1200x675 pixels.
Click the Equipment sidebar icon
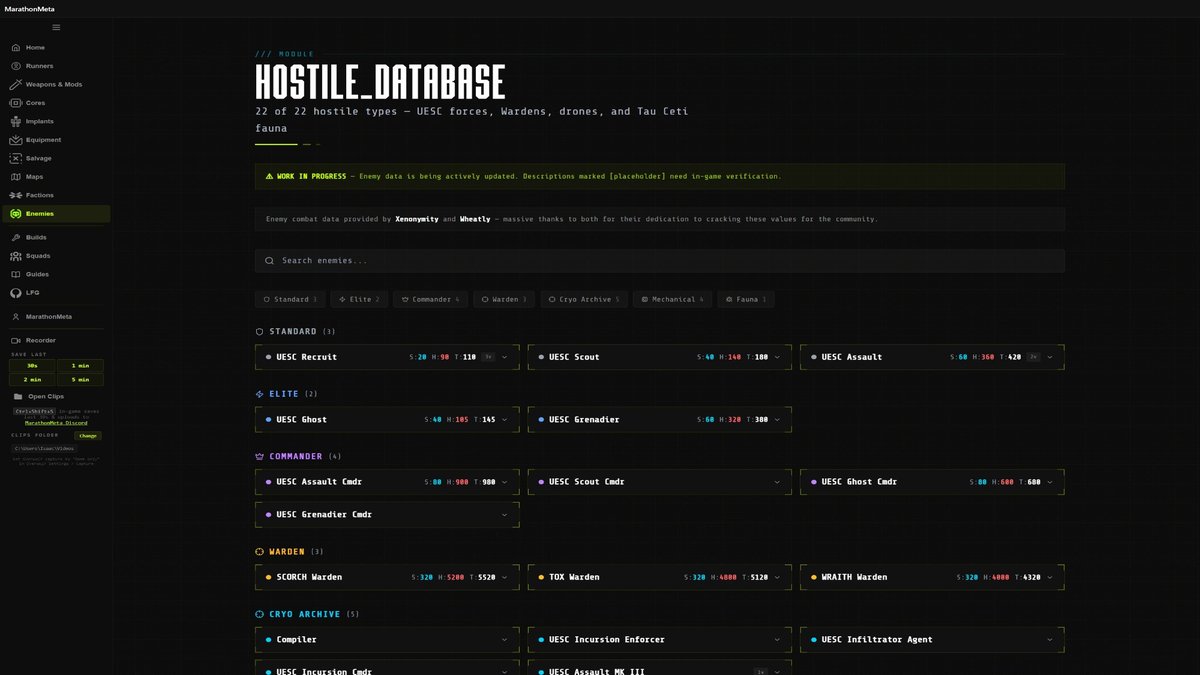point(16,140)
